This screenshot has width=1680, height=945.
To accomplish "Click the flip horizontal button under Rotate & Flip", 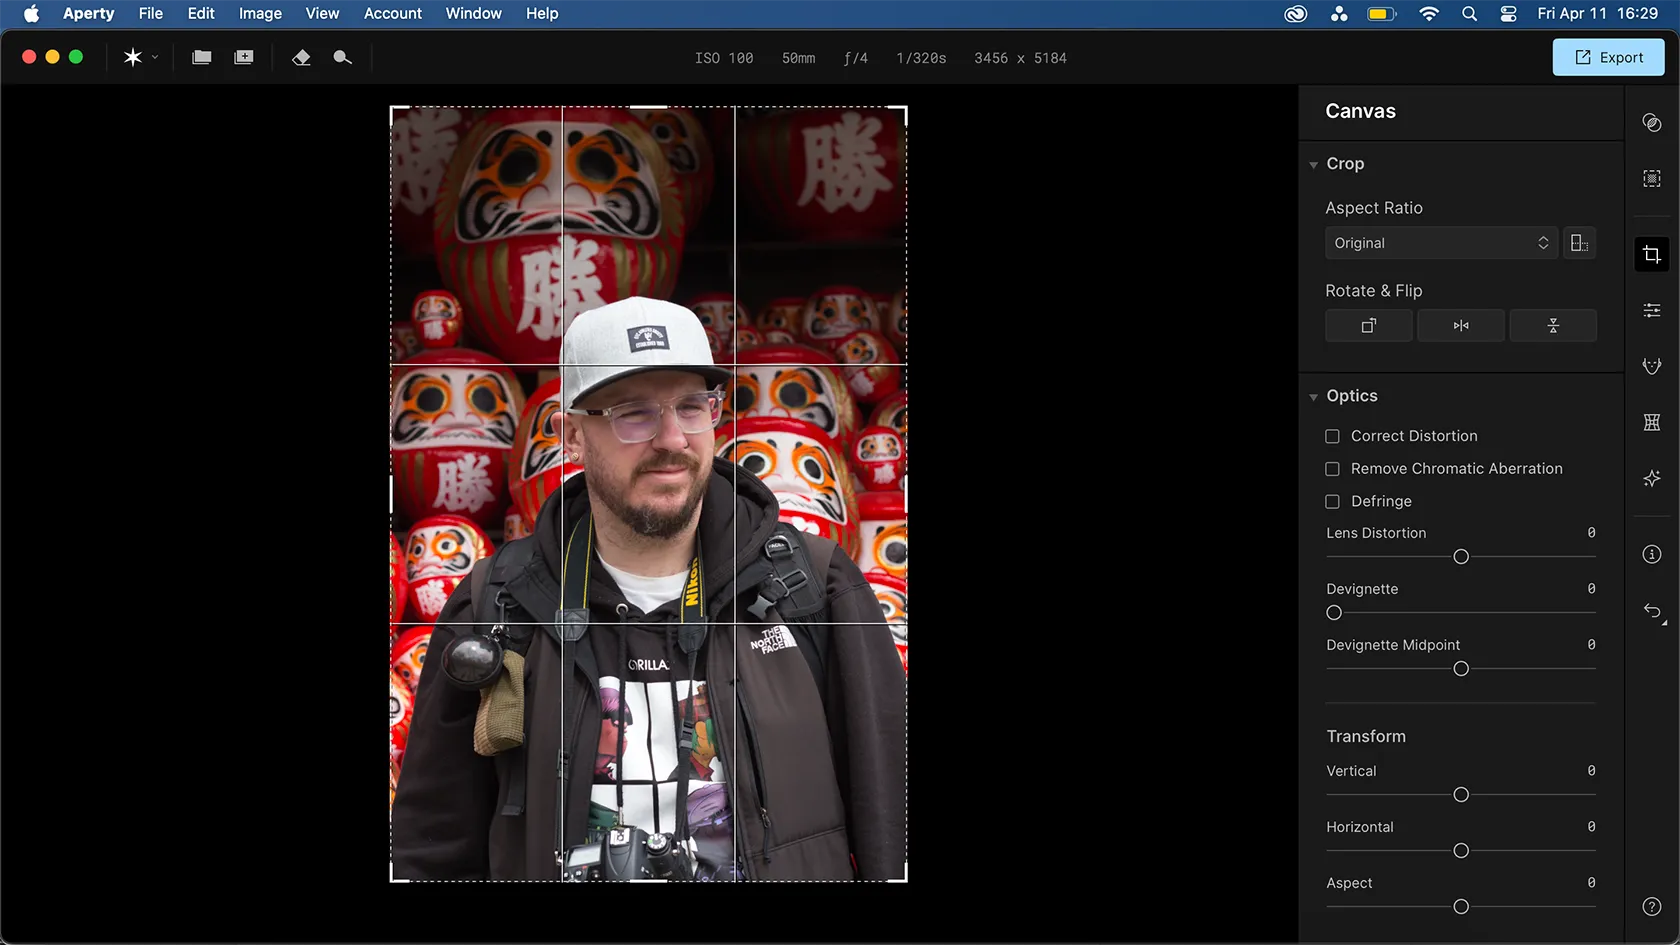I will tap(1460, 325).
